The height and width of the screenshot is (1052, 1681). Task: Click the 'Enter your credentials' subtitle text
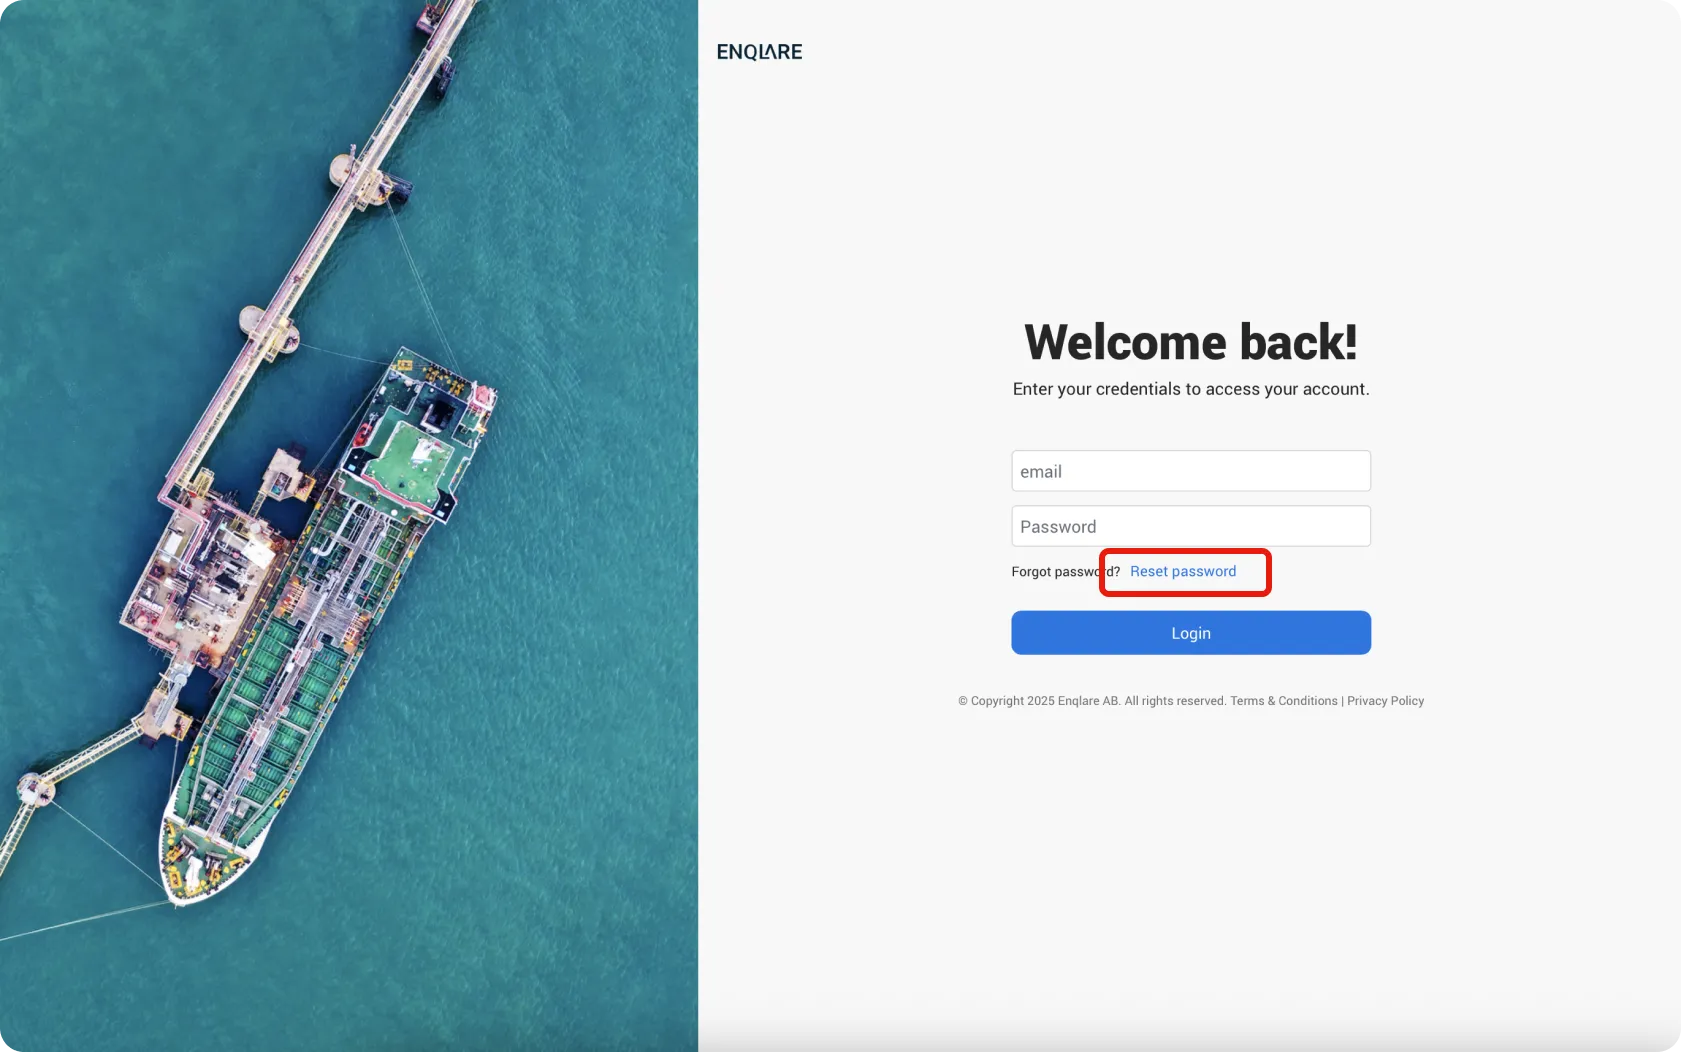[x=1190, y=389]
